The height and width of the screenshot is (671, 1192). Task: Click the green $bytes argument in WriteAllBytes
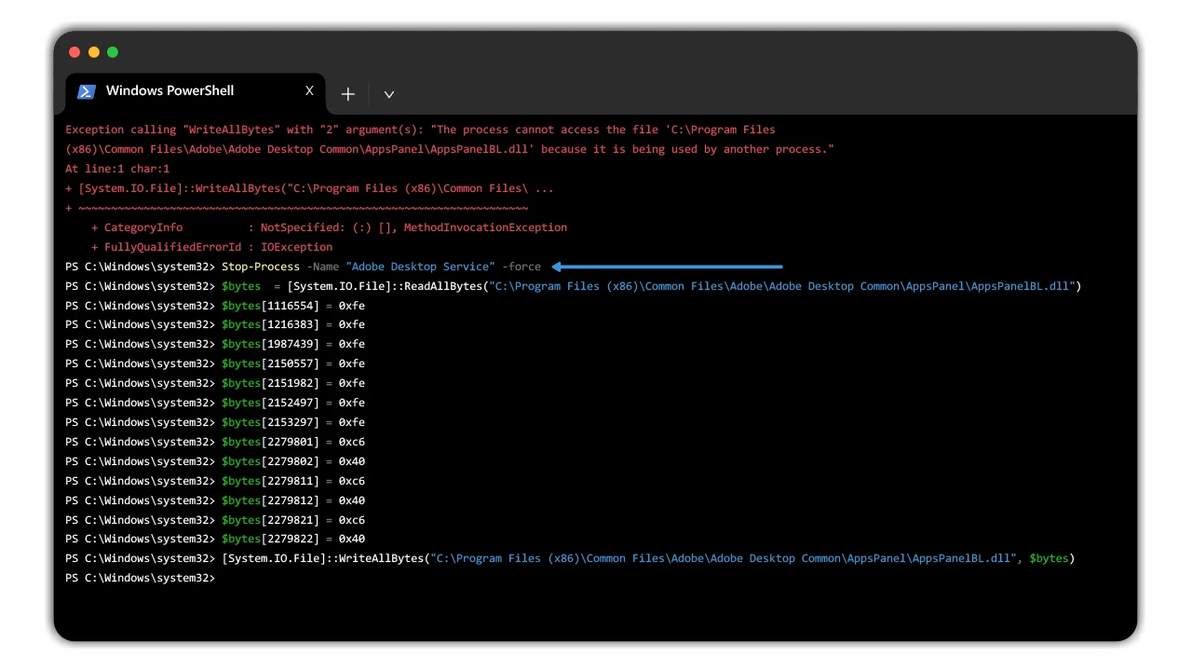(1049, 559)
